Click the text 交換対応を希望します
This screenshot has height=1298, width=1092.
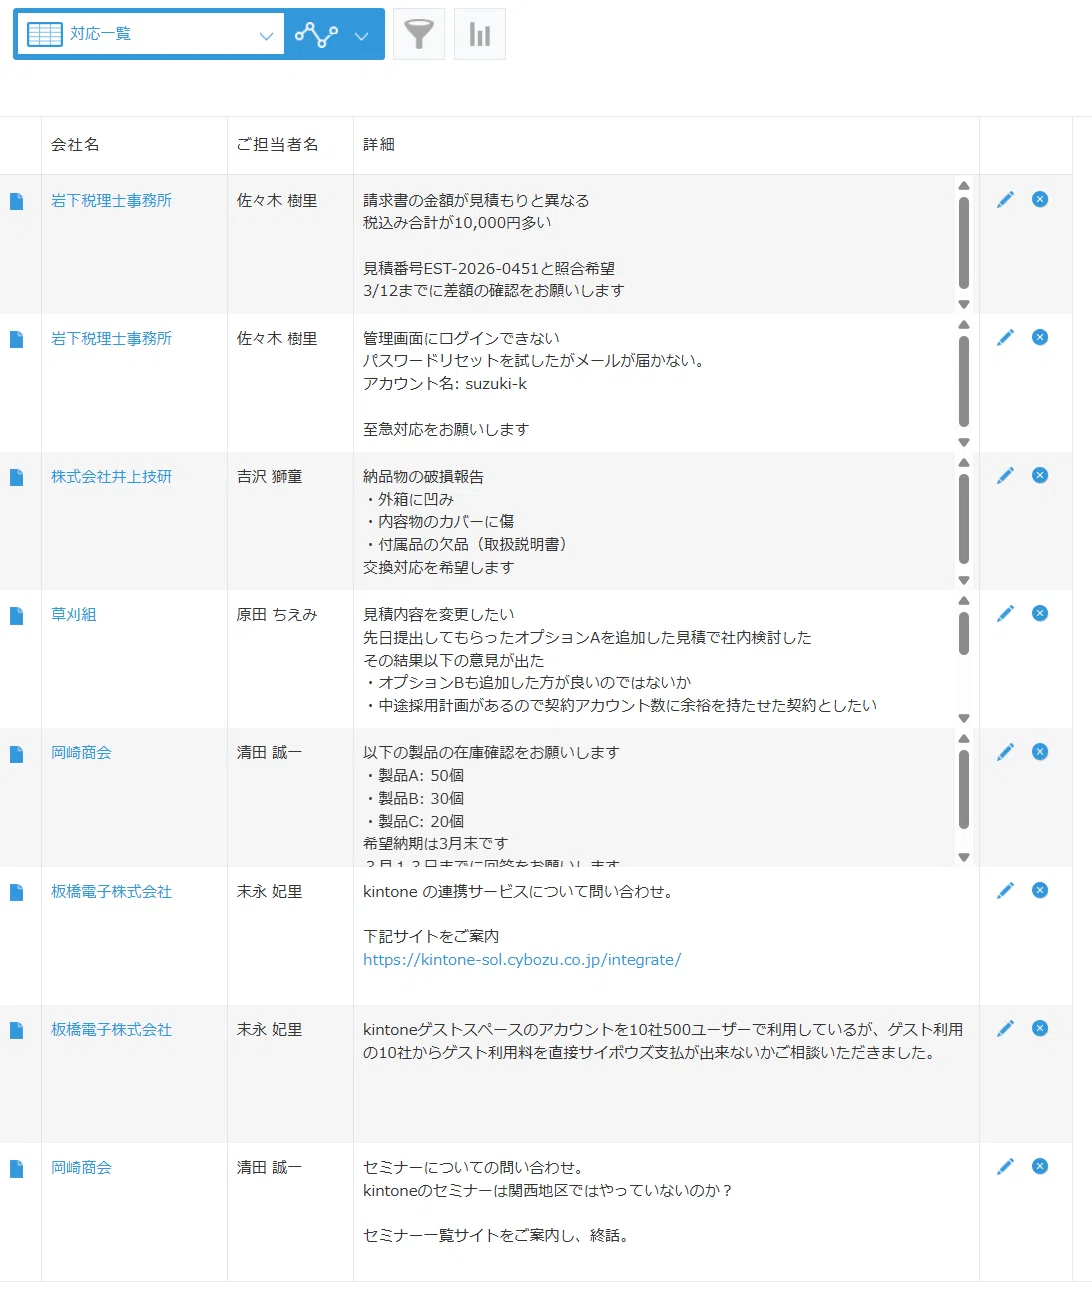tap(439, 568)
